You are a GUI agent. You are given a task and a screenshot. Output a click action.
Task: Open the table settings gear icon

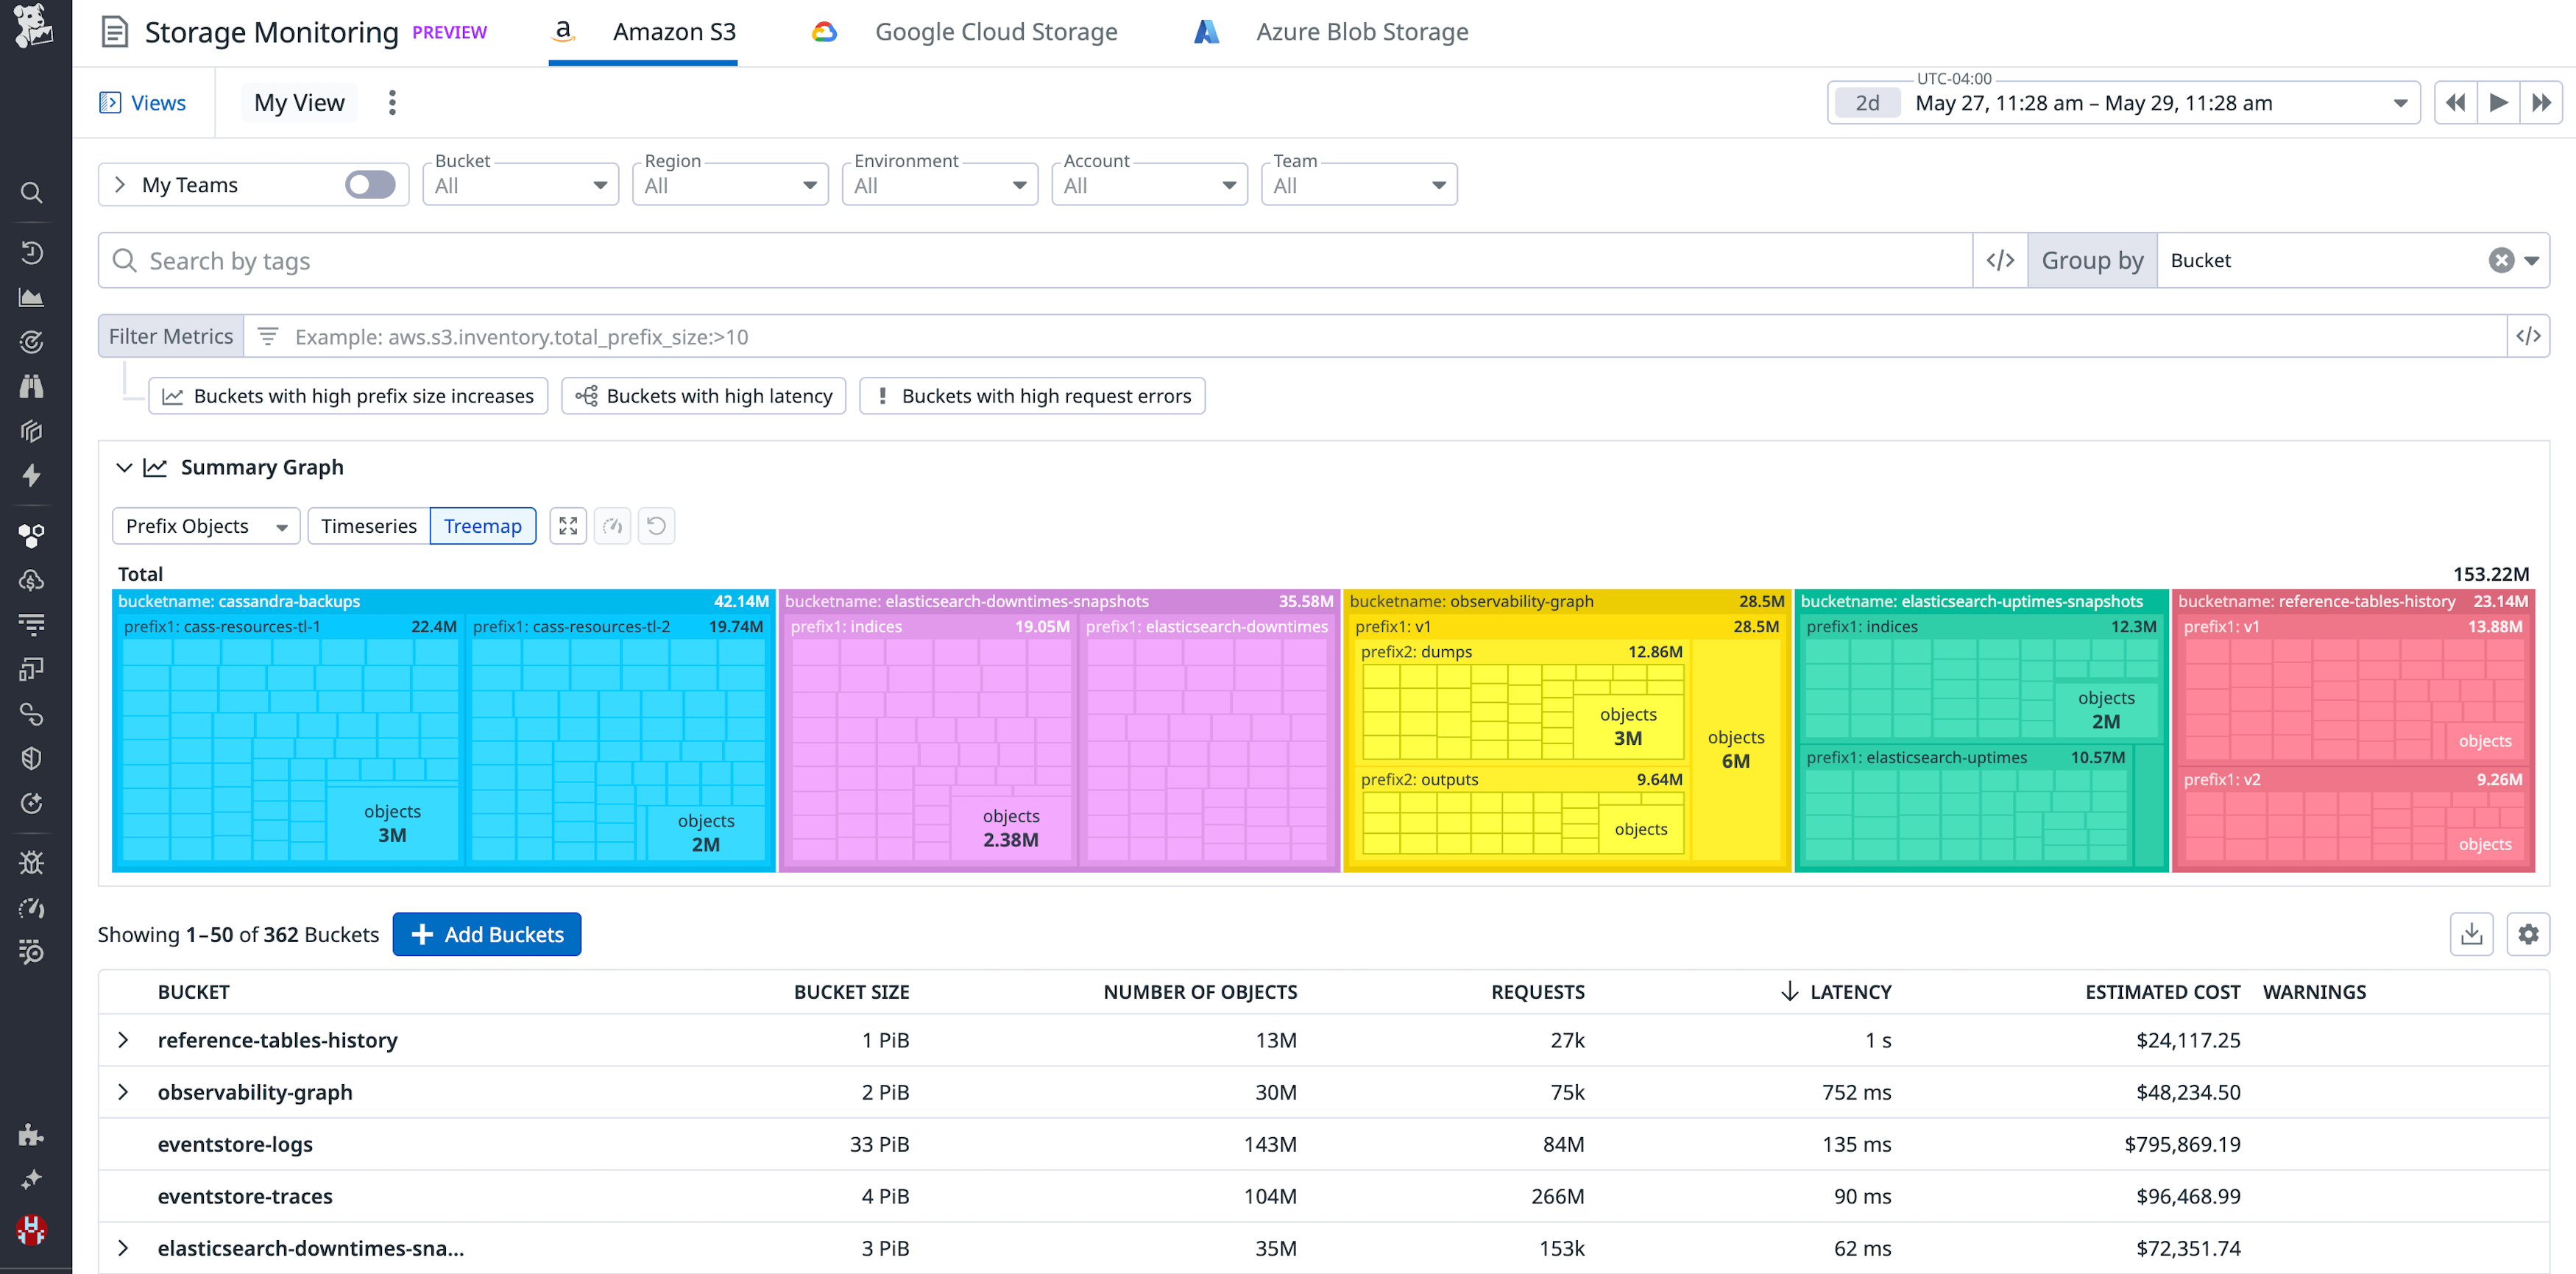(x=2529, y=934)
